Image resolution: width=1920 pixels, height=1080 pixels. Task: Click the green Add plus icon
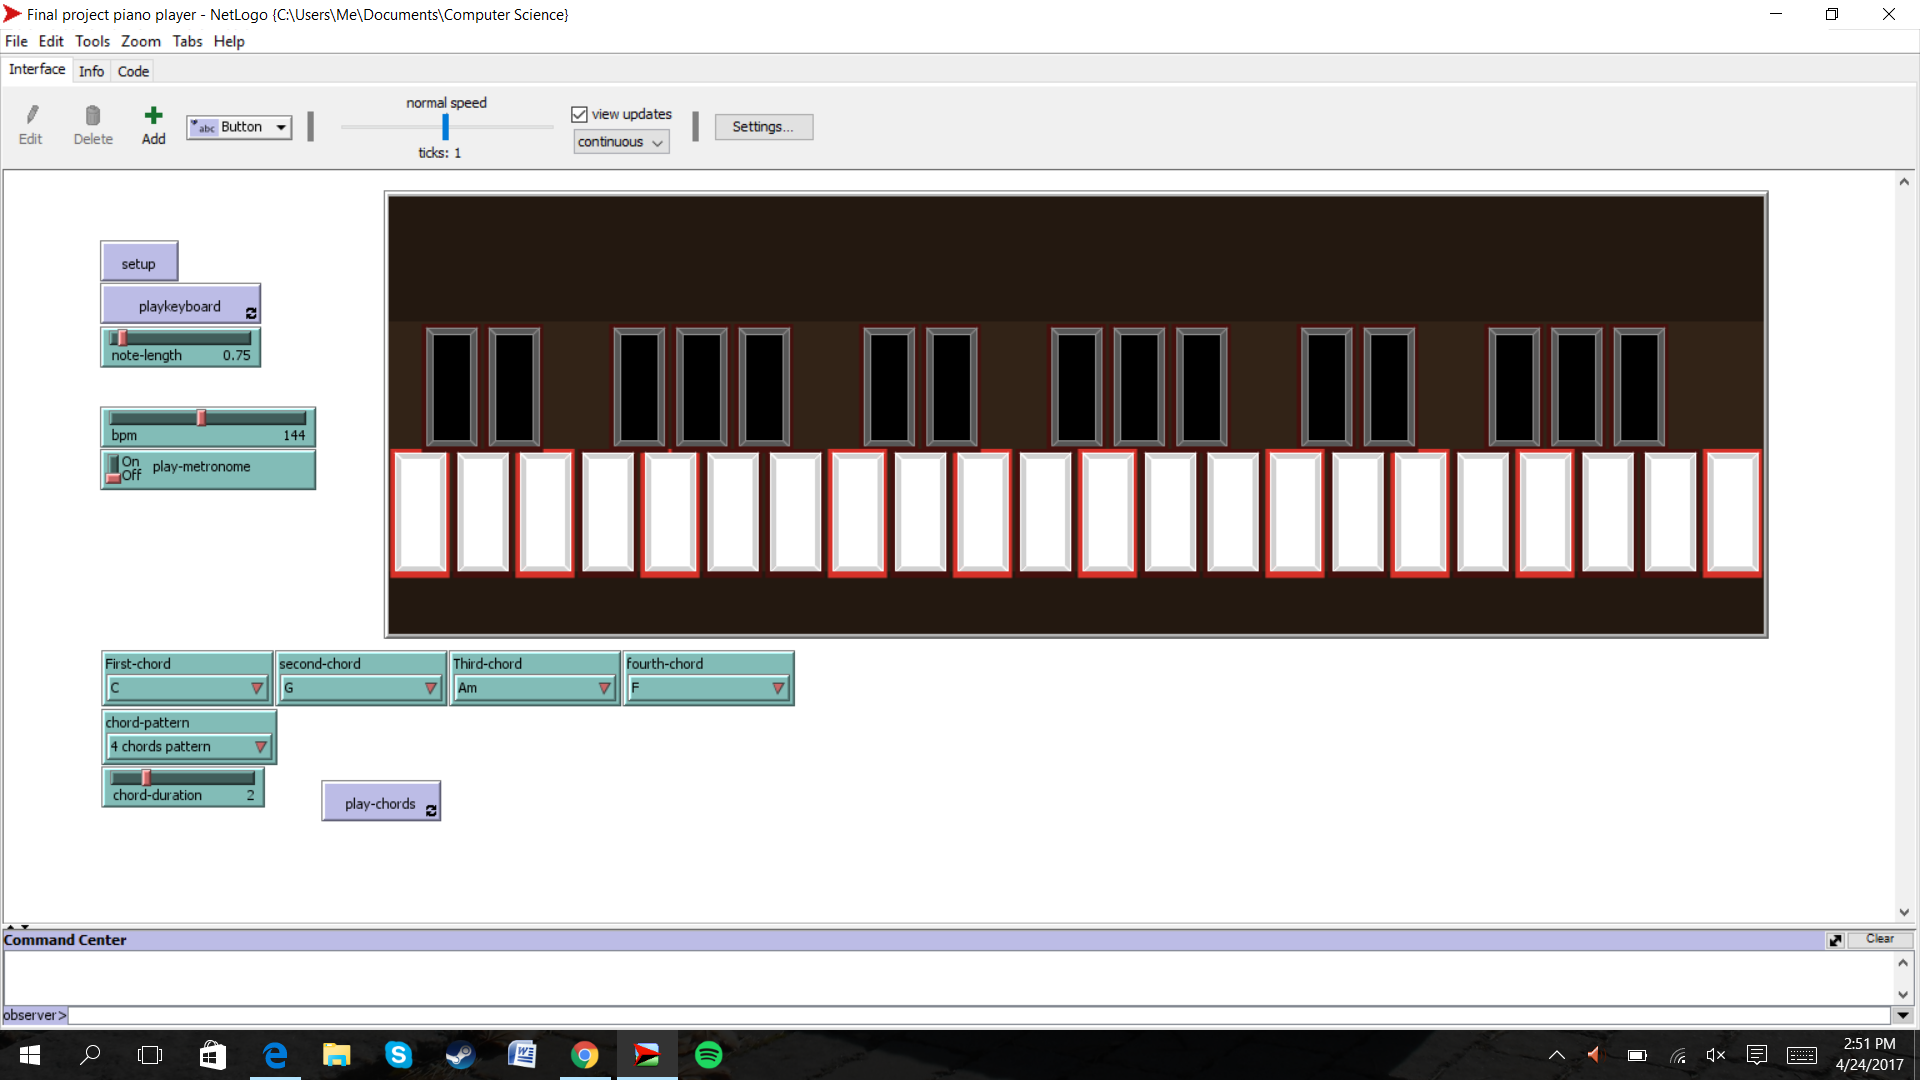153,116
